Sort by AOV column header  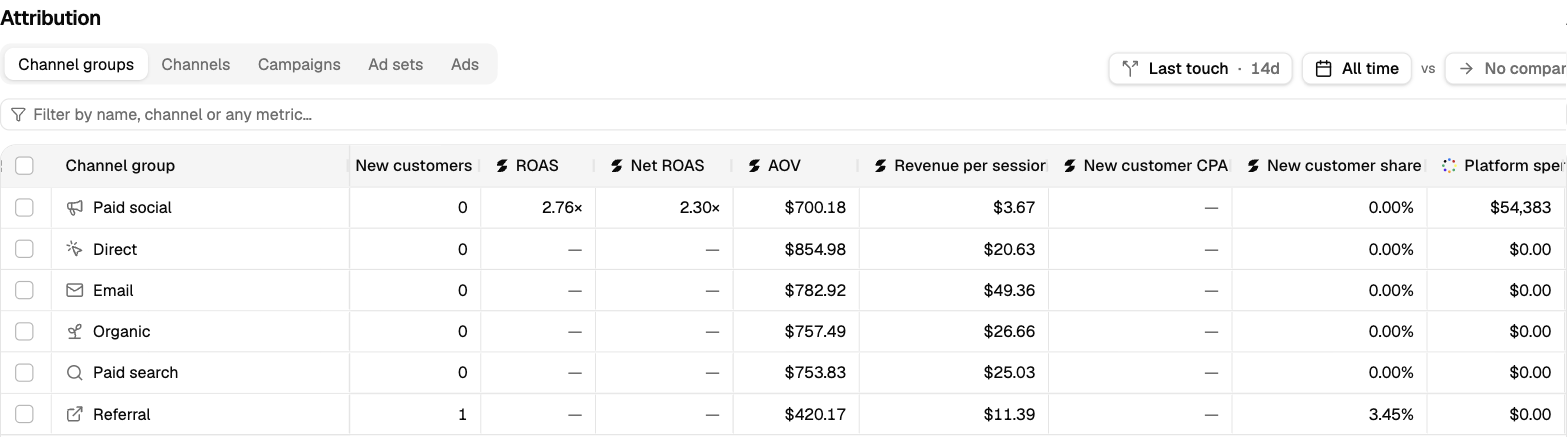coord(784,166)
